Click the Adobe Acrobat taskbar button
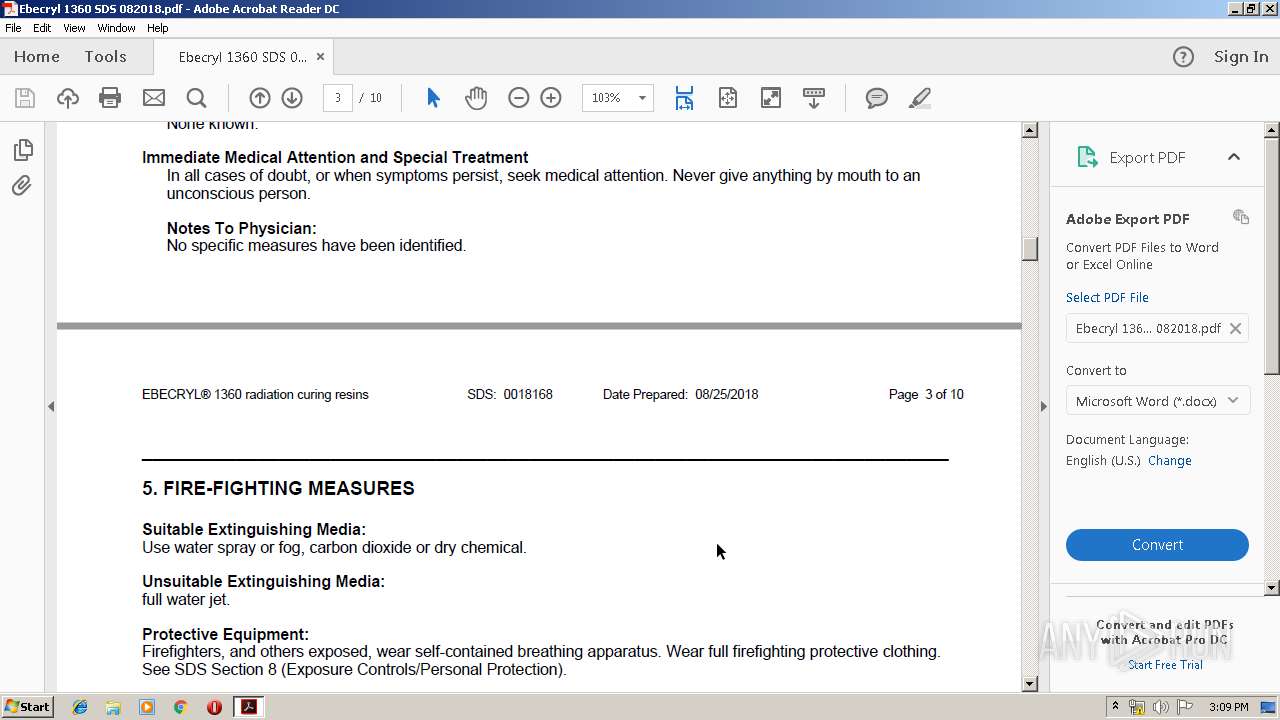This screenshot has width=1280, height=720. (x=248, y=707)
